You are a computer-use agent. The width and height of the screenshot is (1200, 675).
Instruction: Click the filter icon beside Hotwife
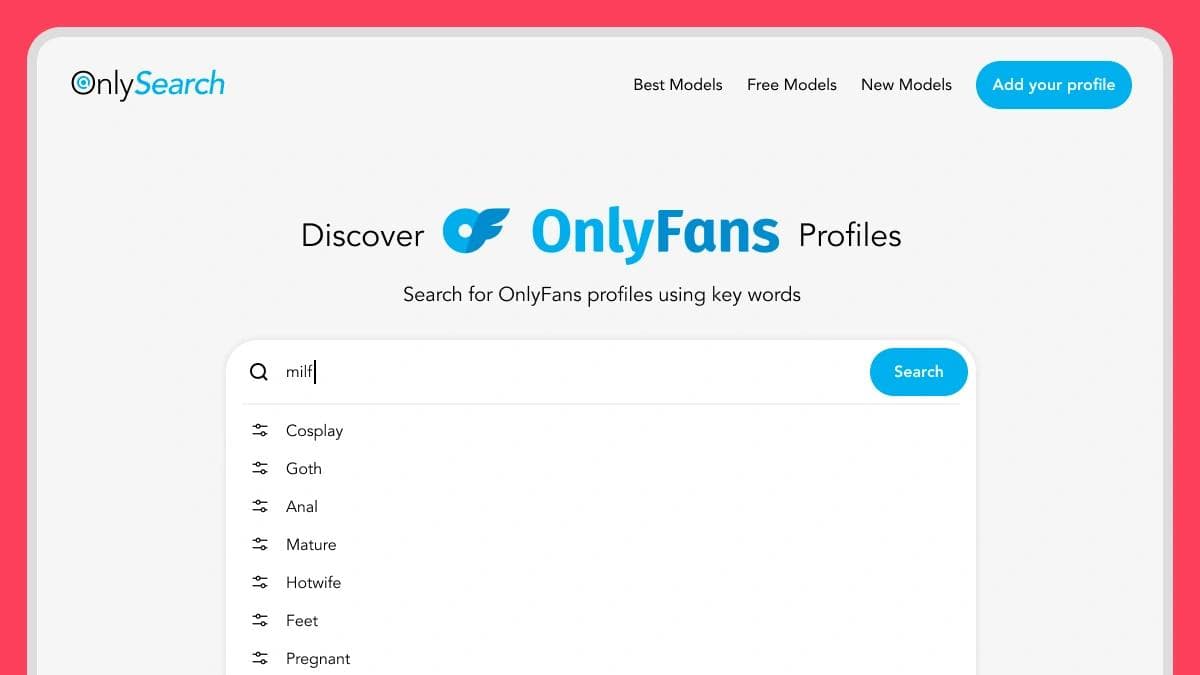coord(259,582)
